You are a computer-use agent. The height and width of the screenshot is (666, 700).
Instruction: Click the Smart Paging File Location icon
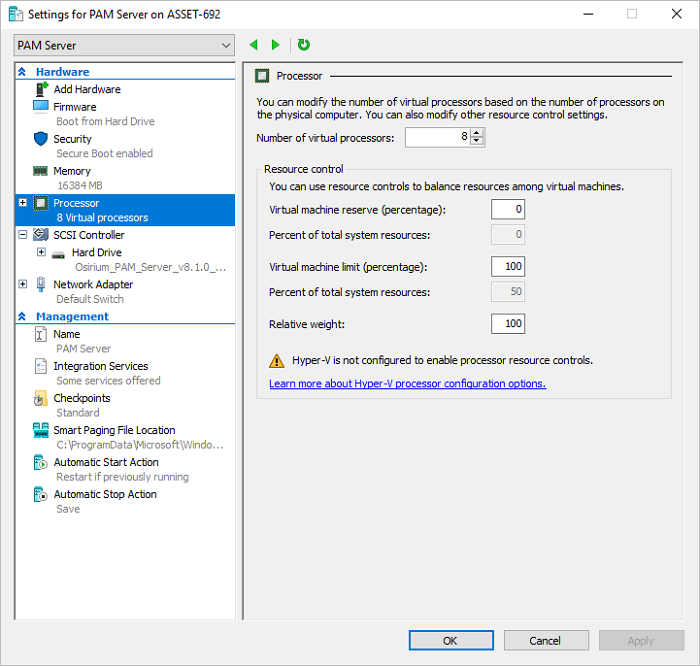tap(41, 430)
